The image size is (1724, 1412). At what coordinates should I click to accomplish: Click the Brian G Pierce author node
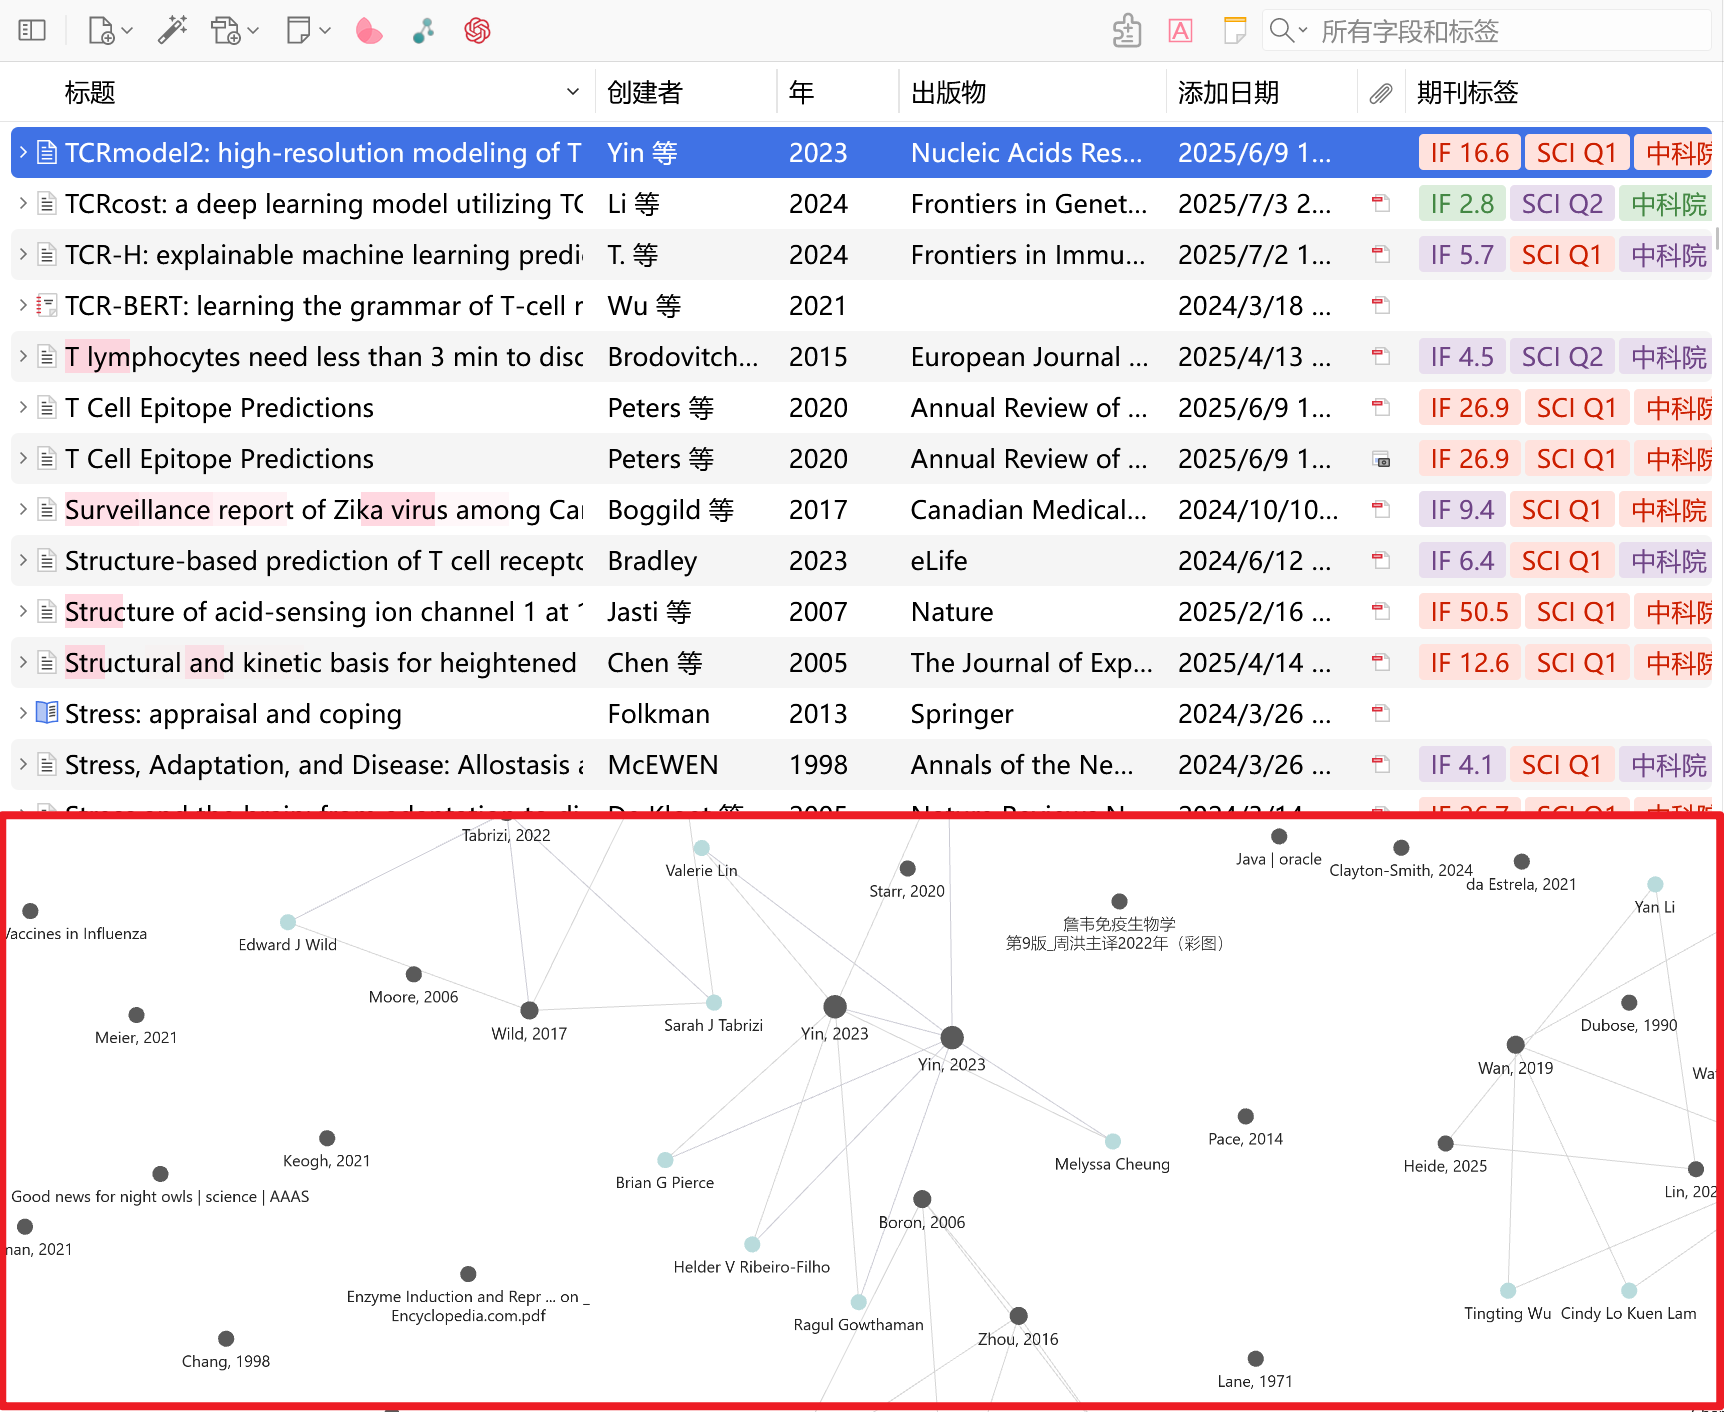[665, 1160]
